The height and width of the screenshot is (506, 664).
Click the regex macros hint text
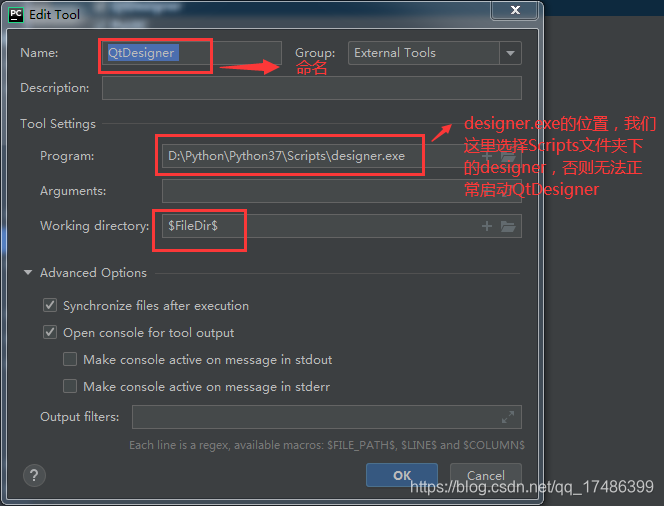327,445
